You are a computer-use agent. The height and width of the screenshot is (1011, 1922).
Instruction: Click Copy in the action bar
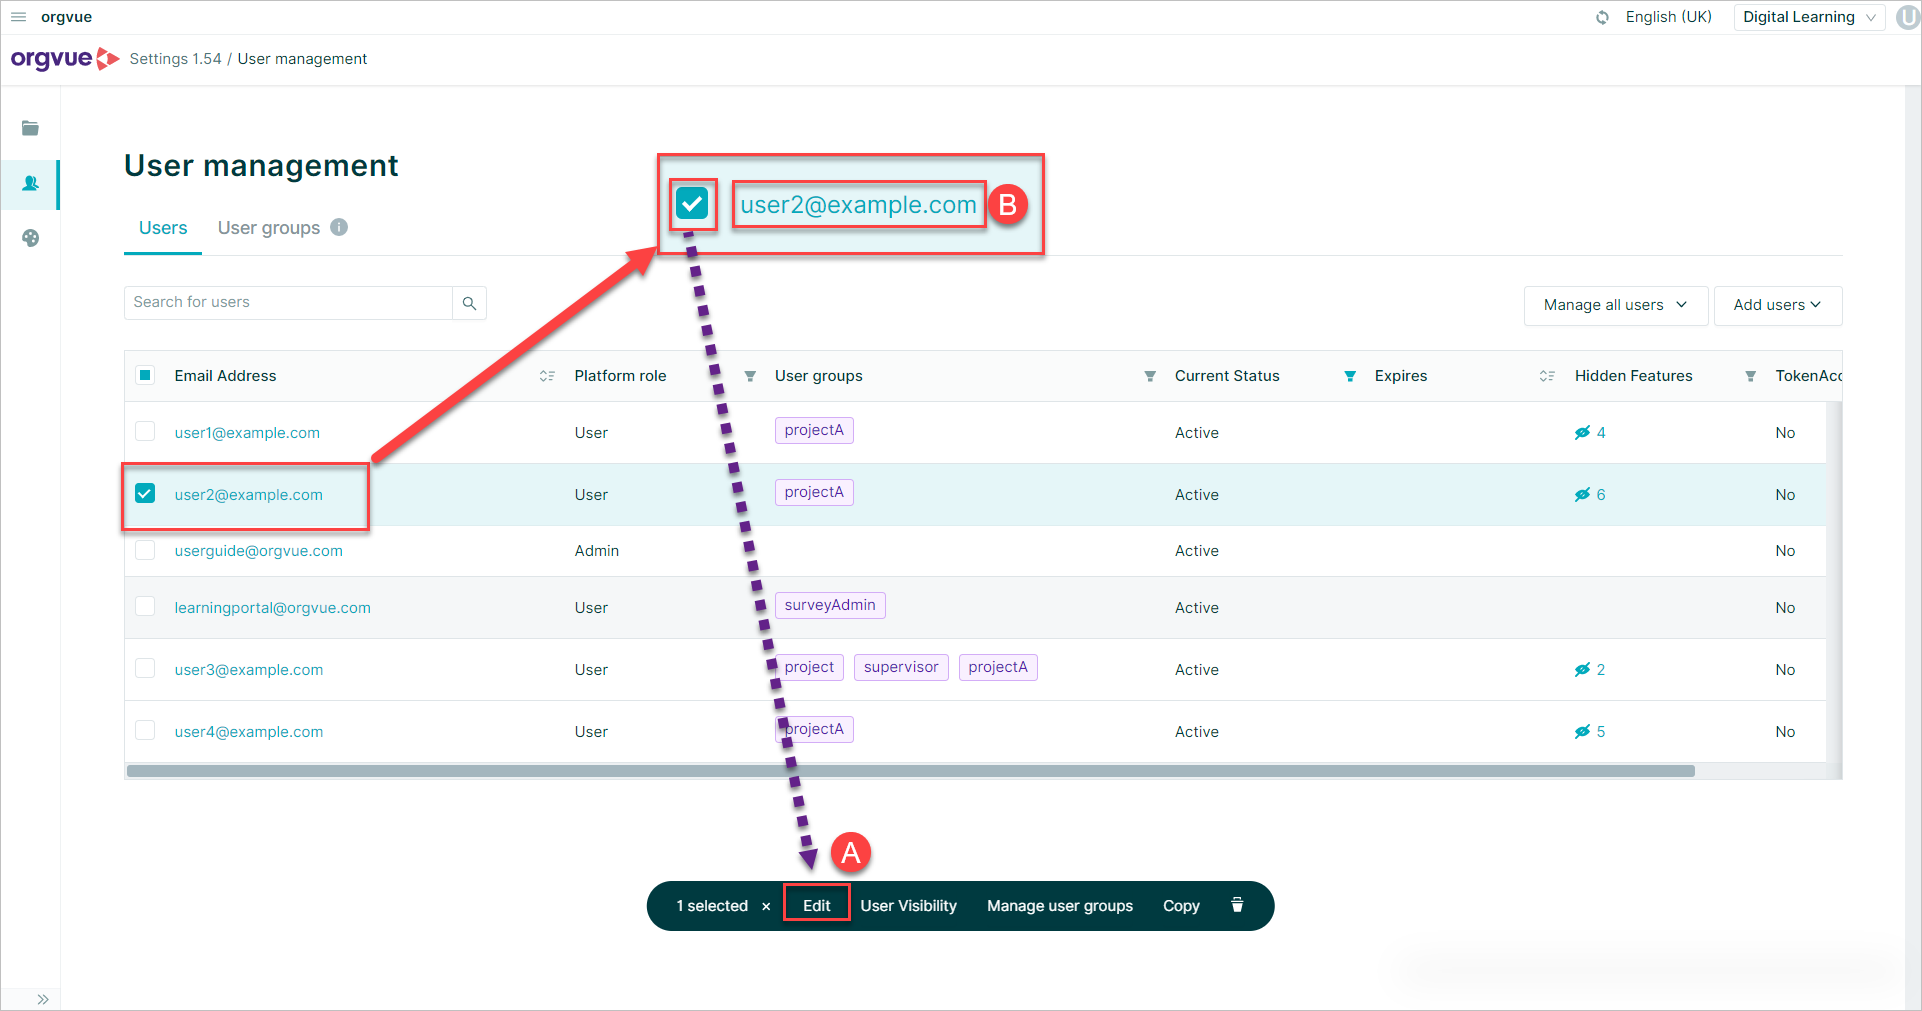(1181, 906)
